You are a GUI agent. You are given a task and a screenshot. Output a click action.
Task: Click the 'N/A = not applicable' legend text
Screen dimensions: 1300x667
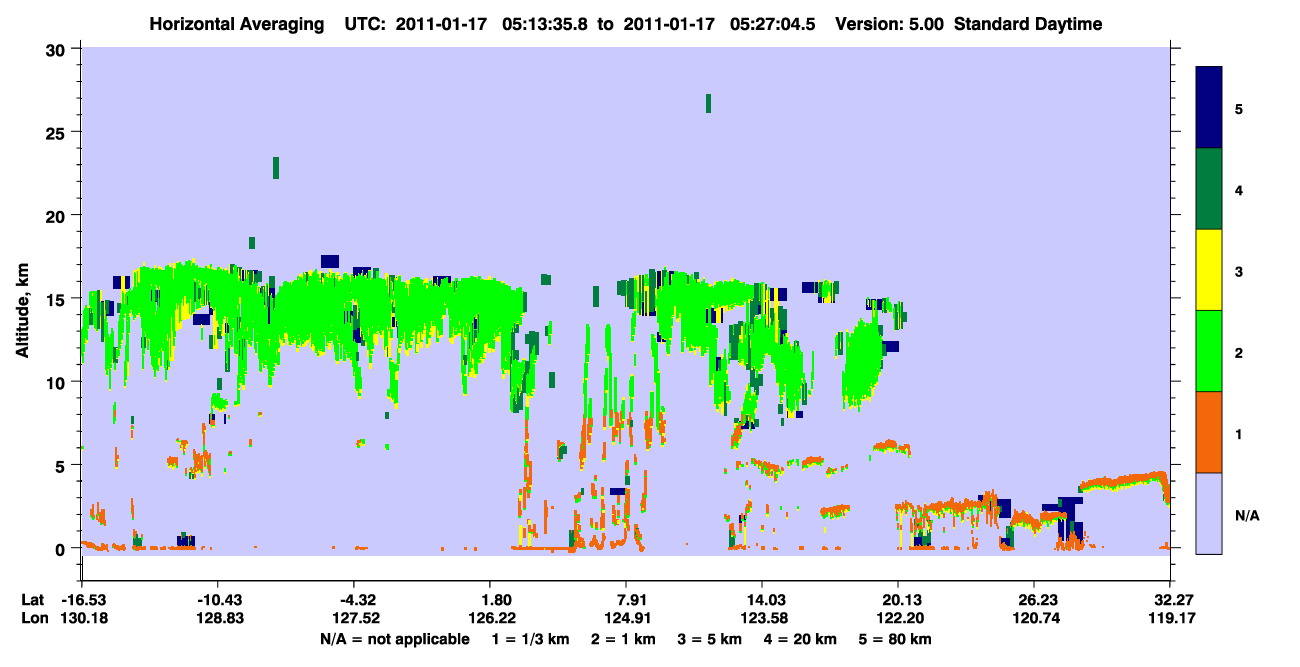pyautogui.click(x=395, y=639)
